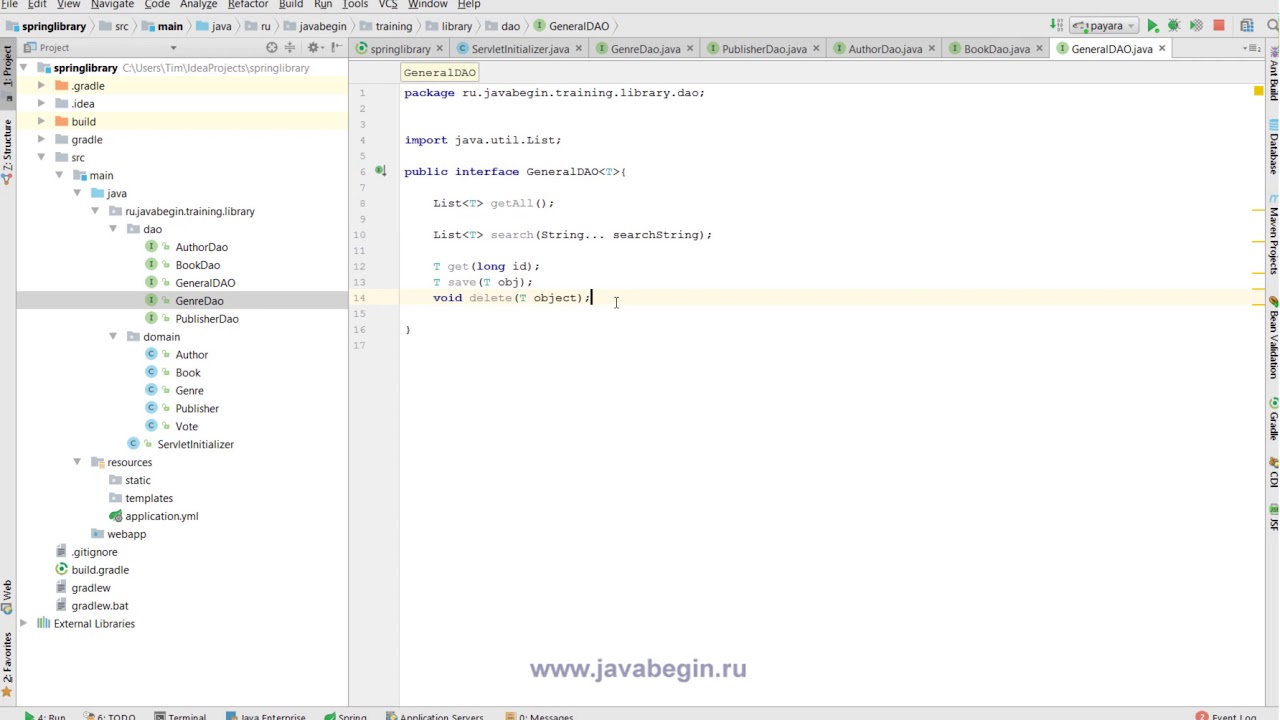
Task: Expand the build folder
Action: point(41,122)
